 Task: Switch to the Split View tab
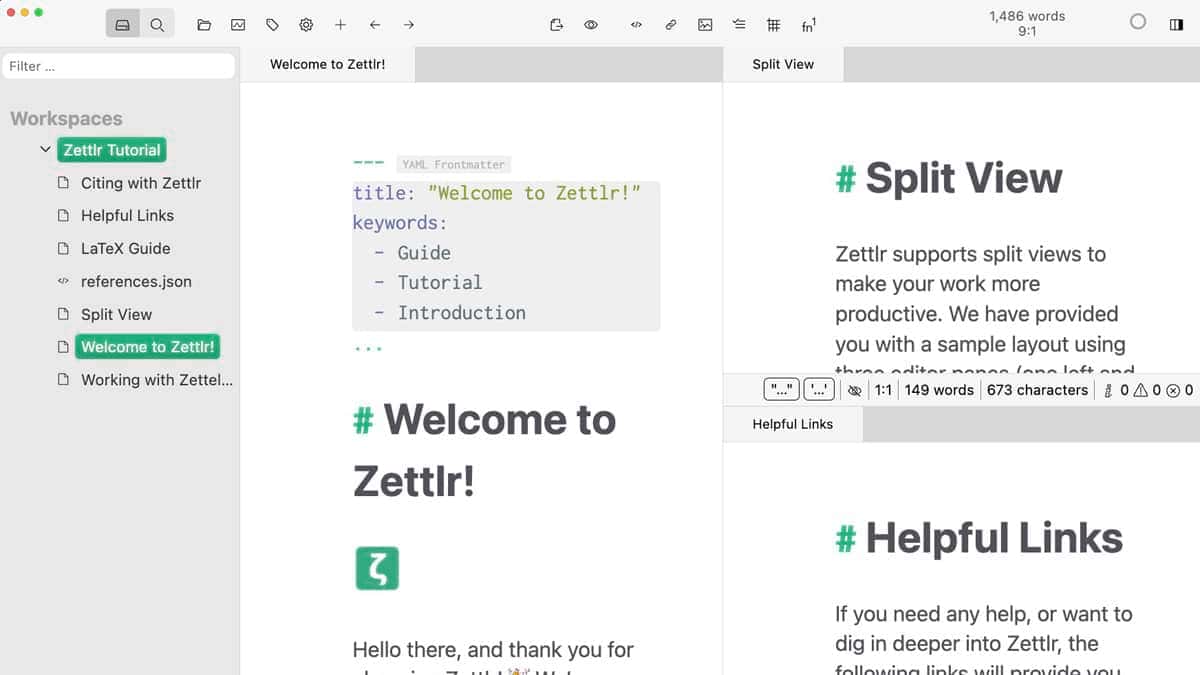click(784, 64)
